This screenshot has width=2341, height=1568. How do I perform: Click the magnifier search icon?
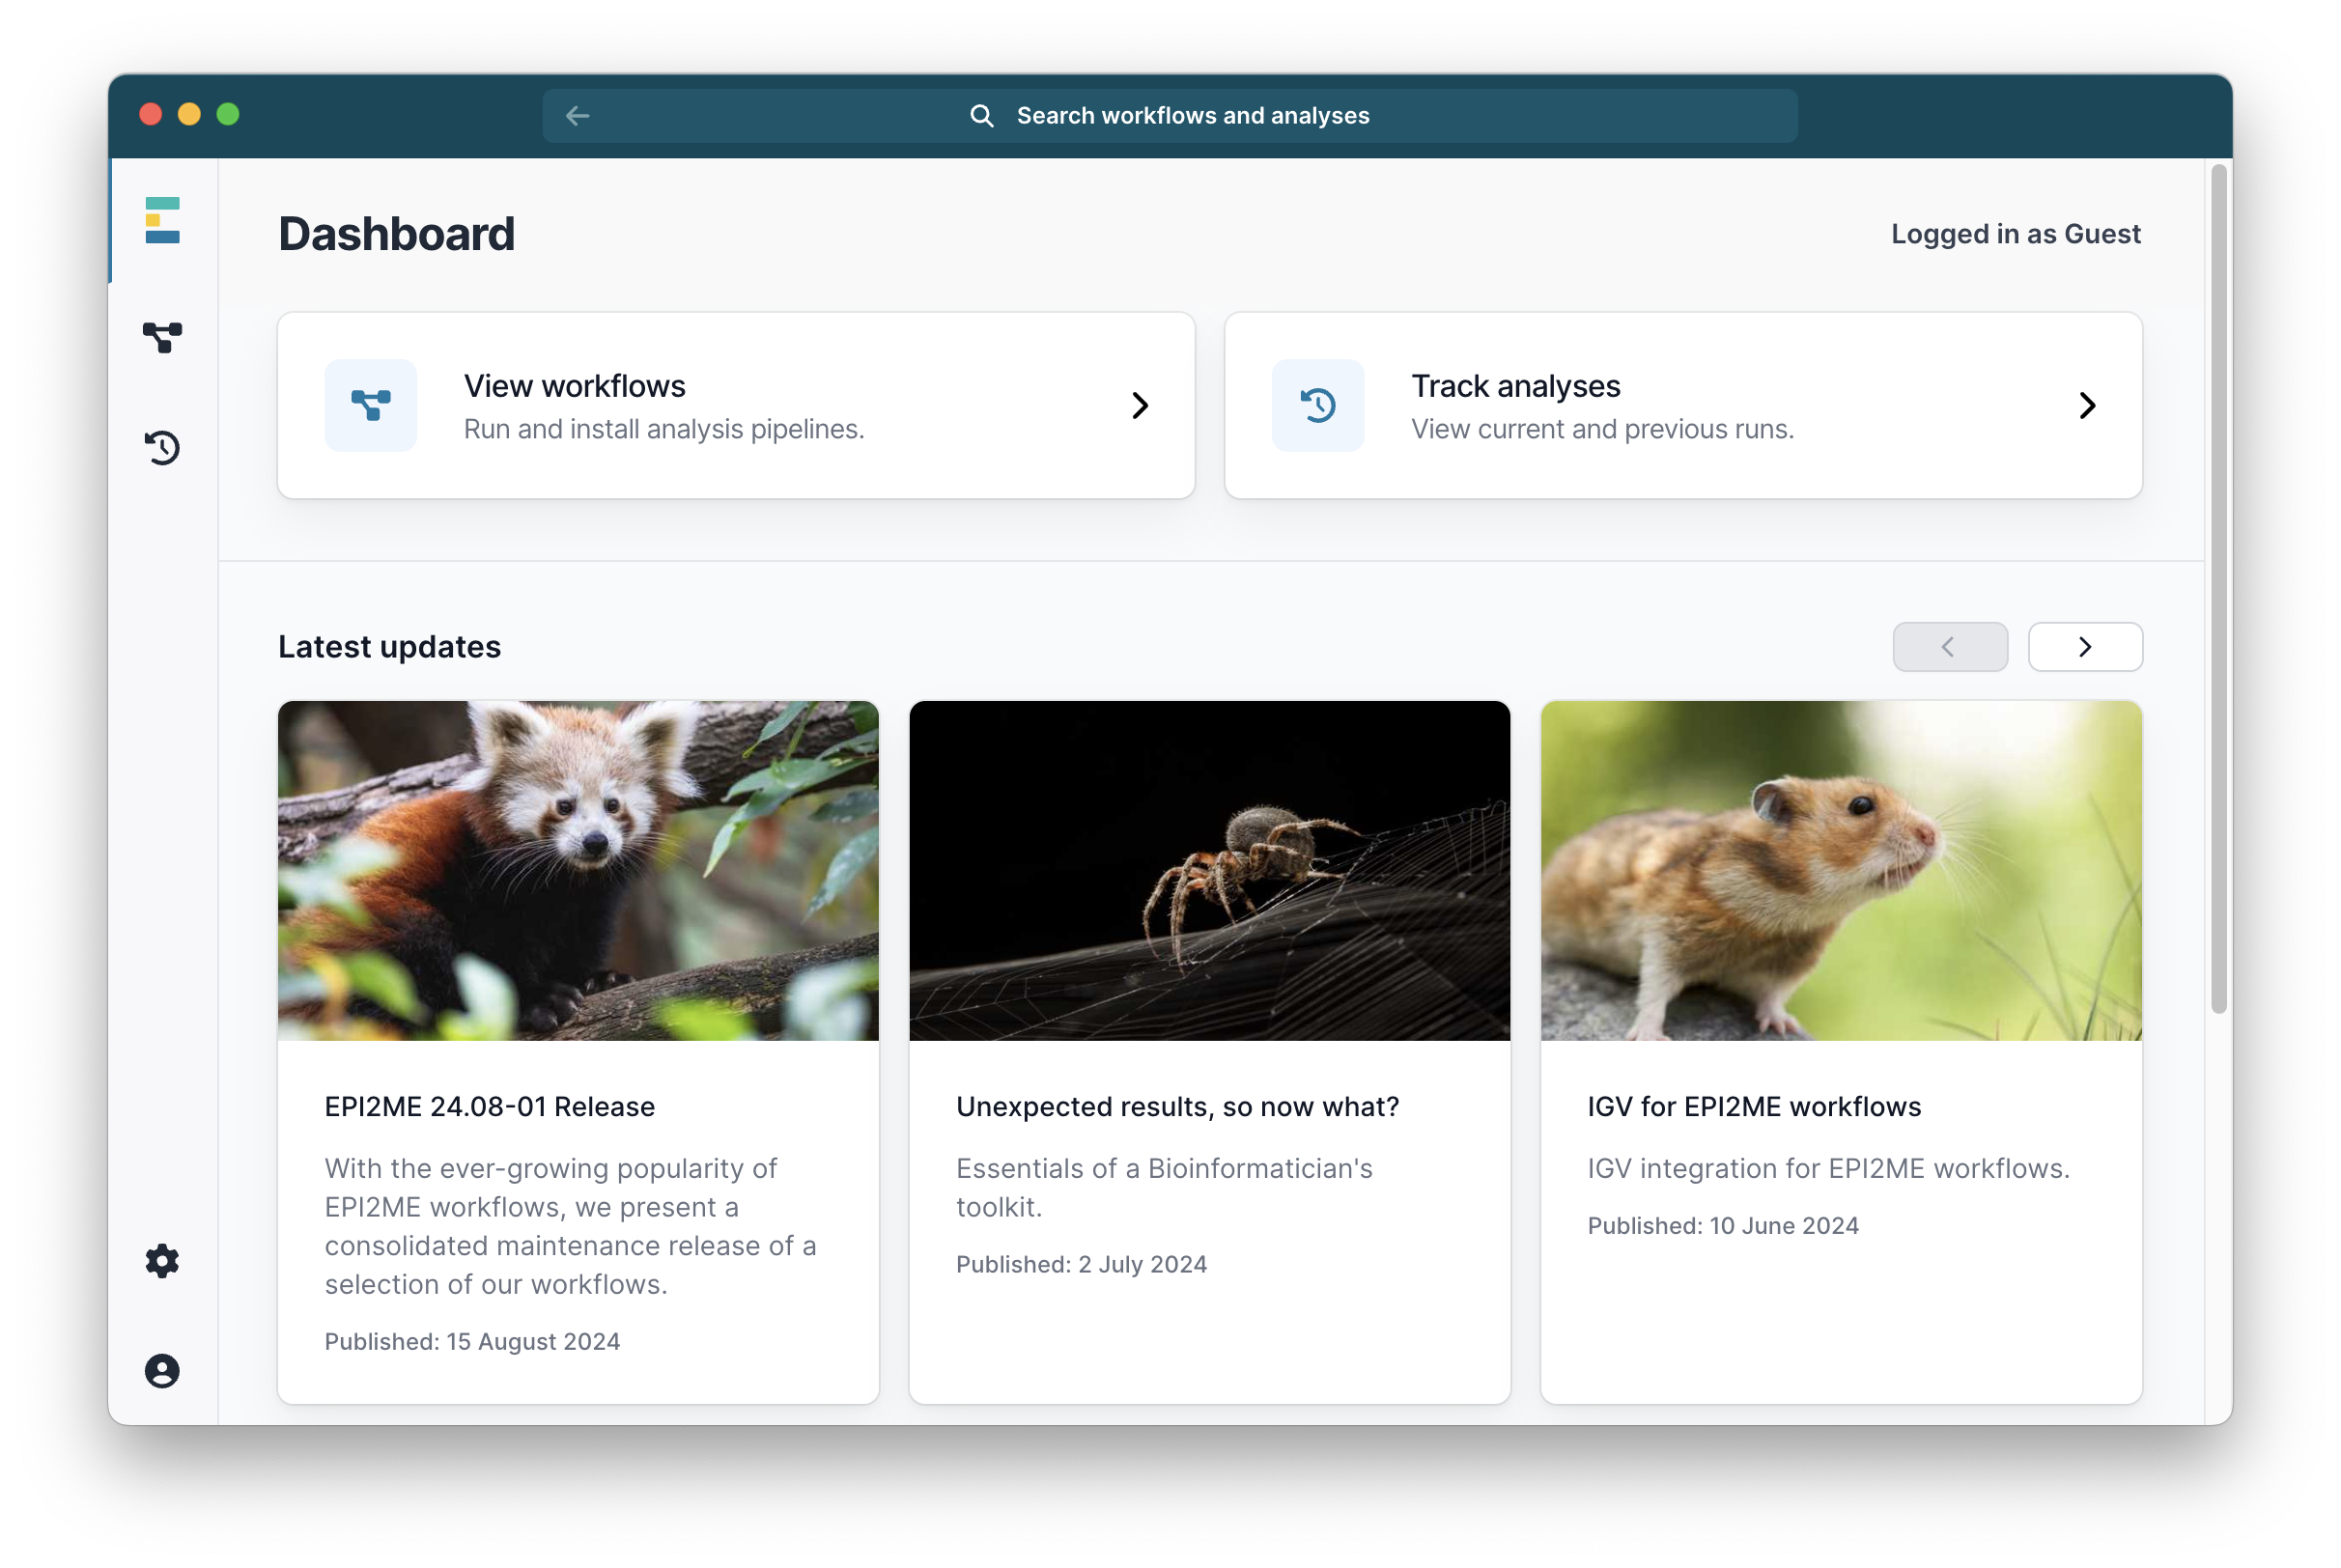(981, 116)
